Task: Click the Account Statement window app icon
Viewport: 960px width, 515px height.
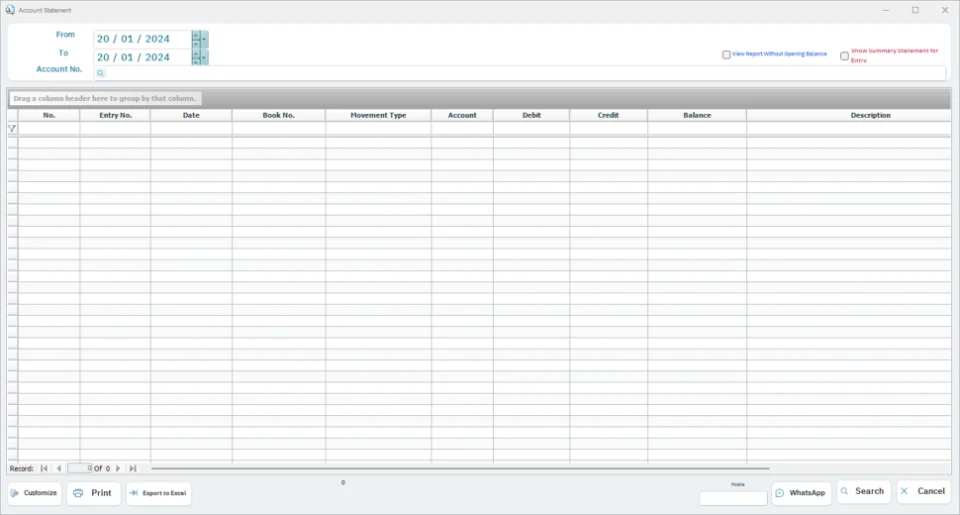Action: pos(10,10)
